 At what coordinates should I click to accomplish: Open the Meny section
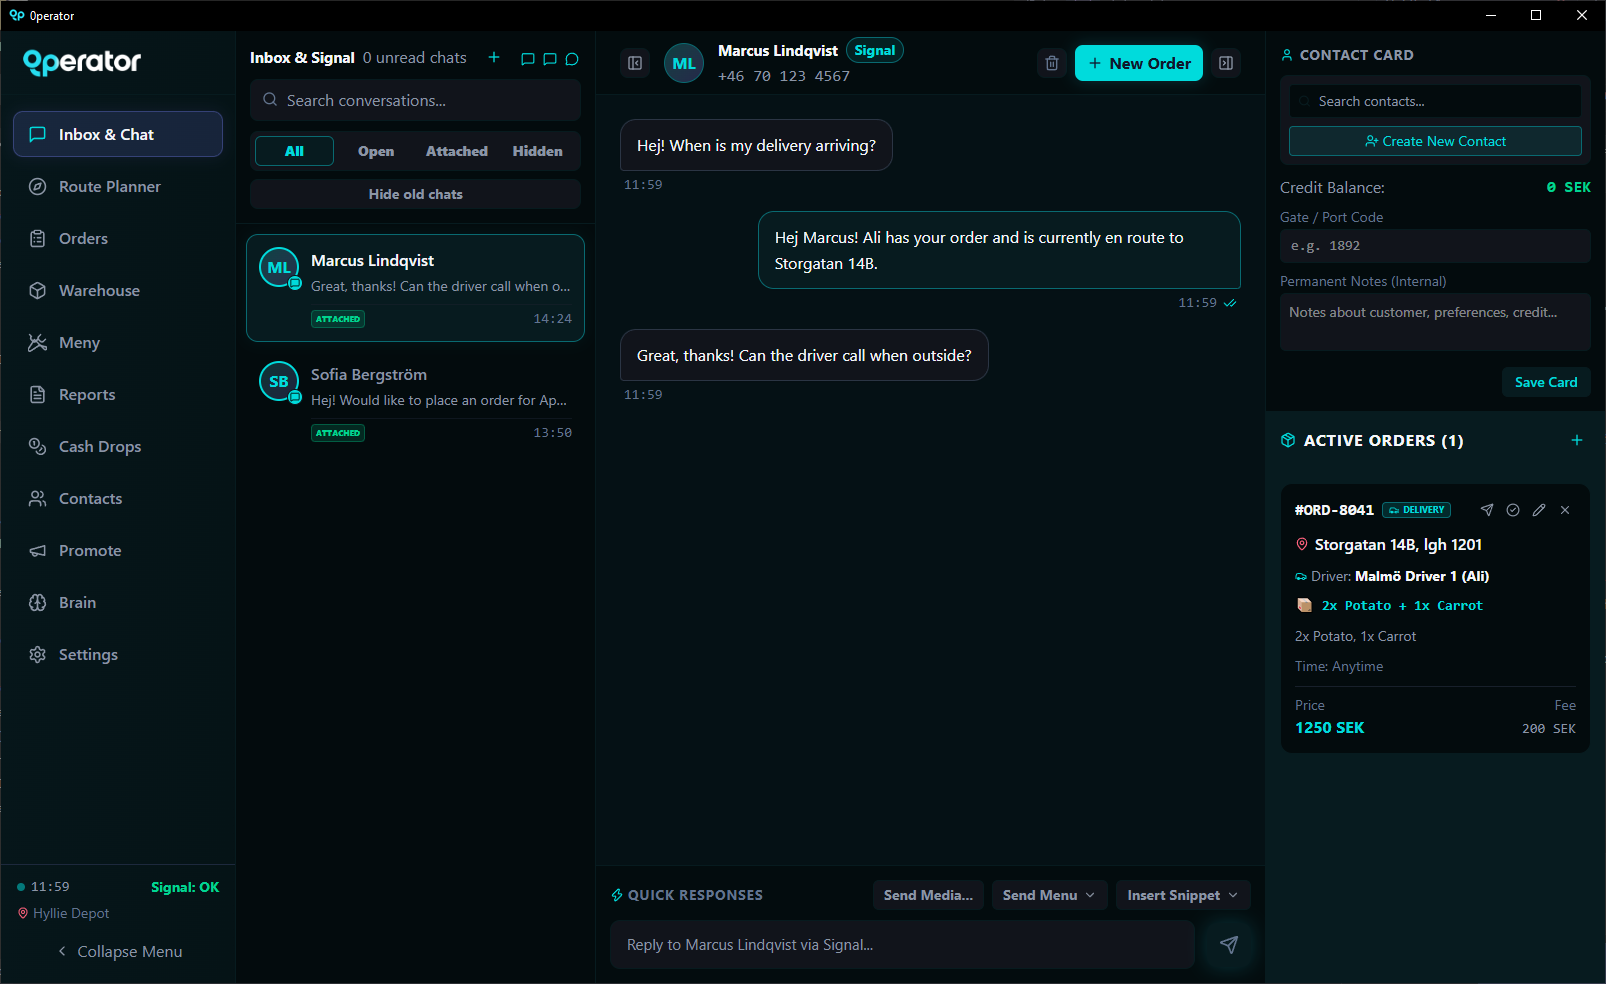(118, 342)
